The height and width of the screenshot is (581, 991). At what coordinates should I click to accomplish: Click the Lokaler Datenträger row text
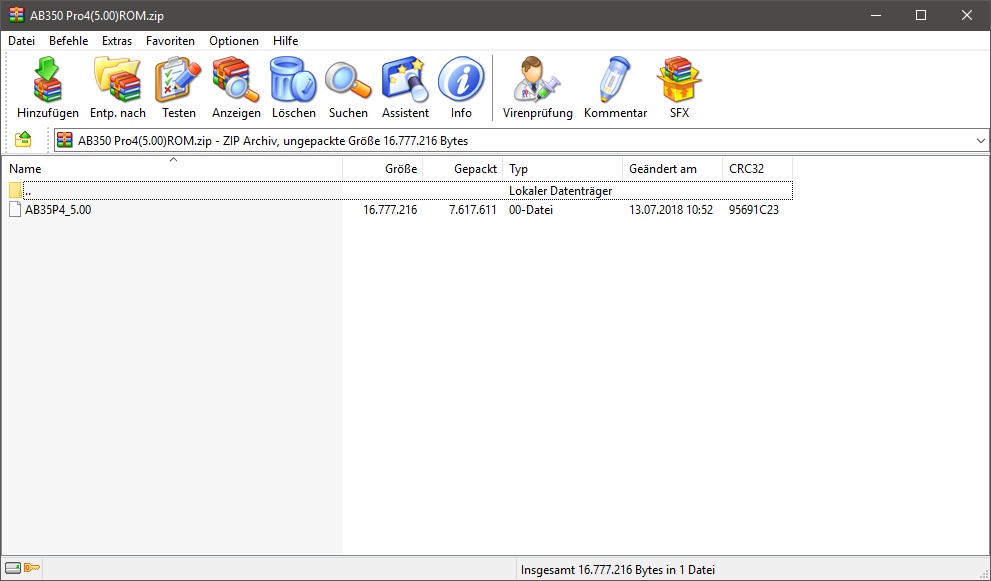561,190
